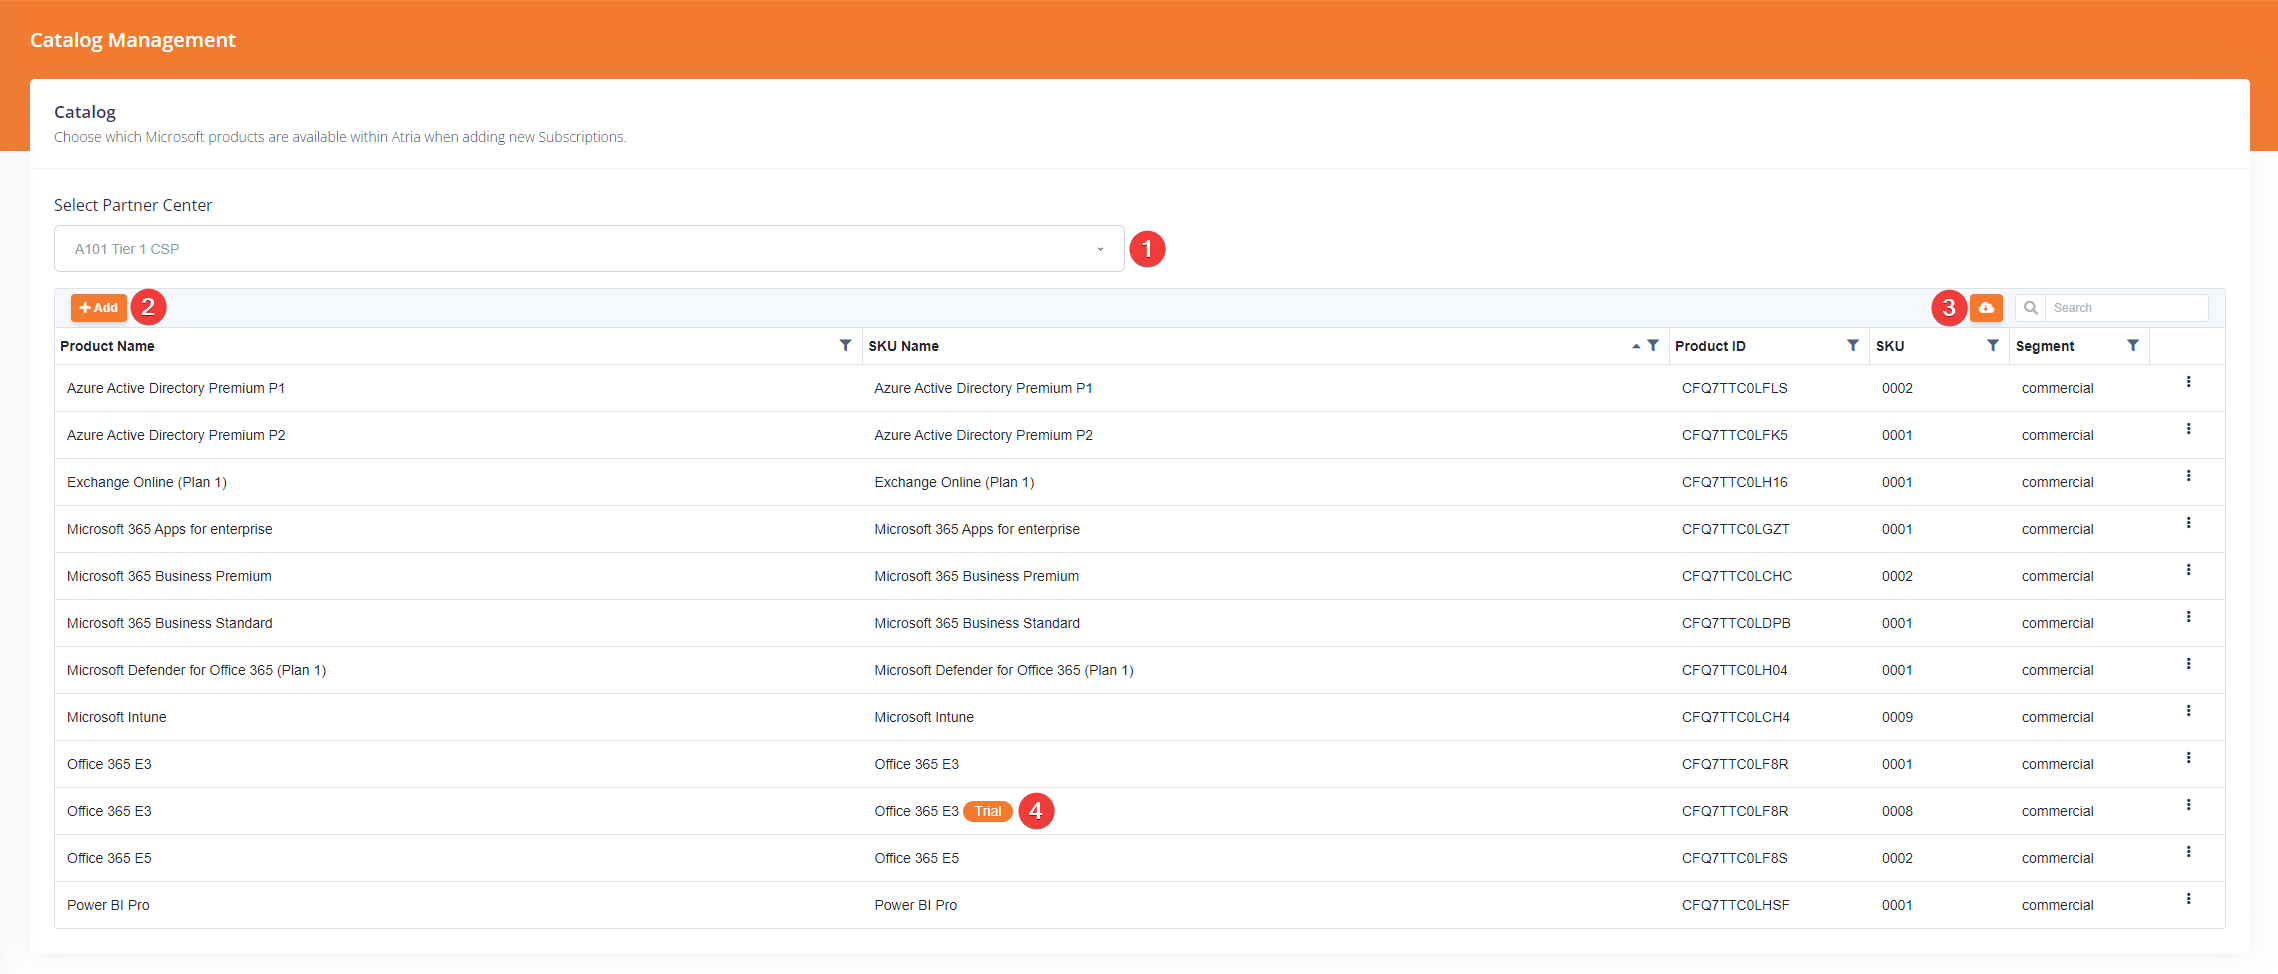Open row menu for Azure AD Premium P1
2278x974 pixels.
[2188, 382]
